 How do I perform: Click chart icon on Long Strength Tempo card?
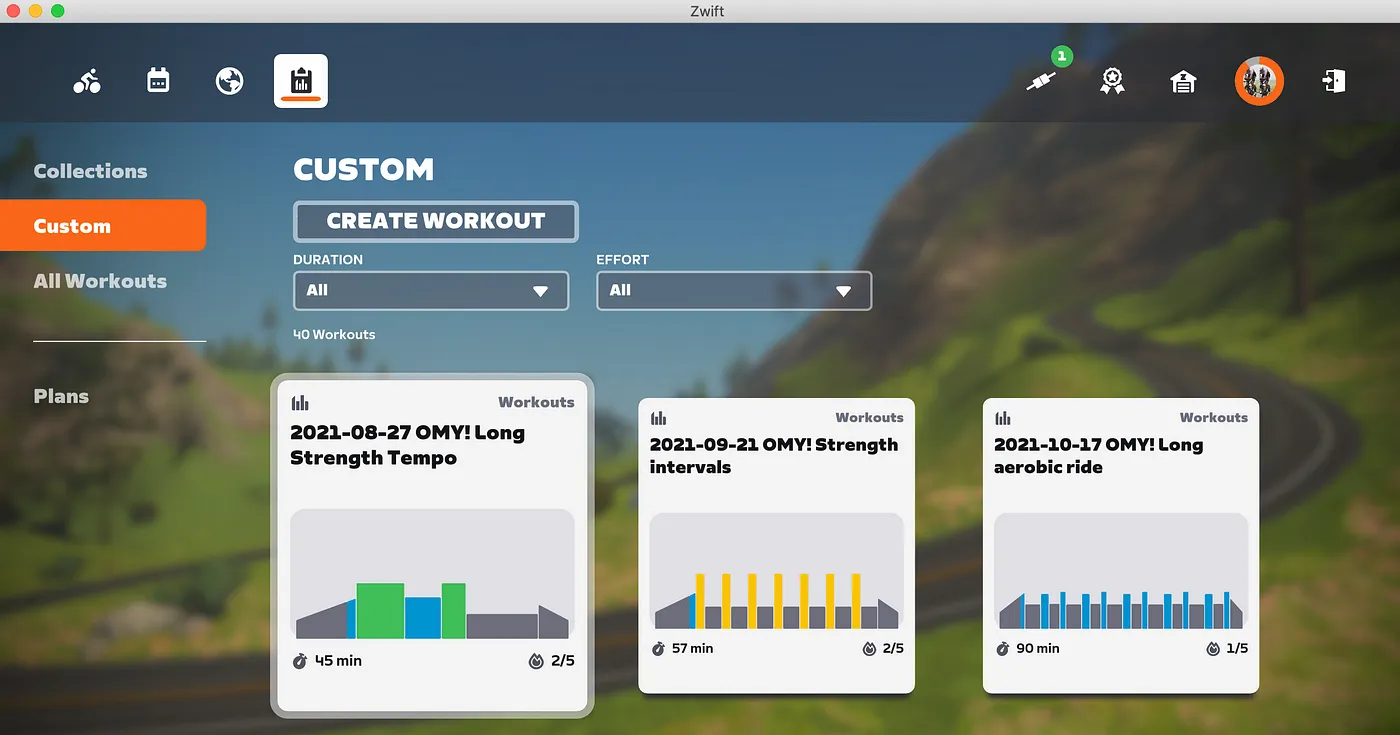click(x=300, y=403)
